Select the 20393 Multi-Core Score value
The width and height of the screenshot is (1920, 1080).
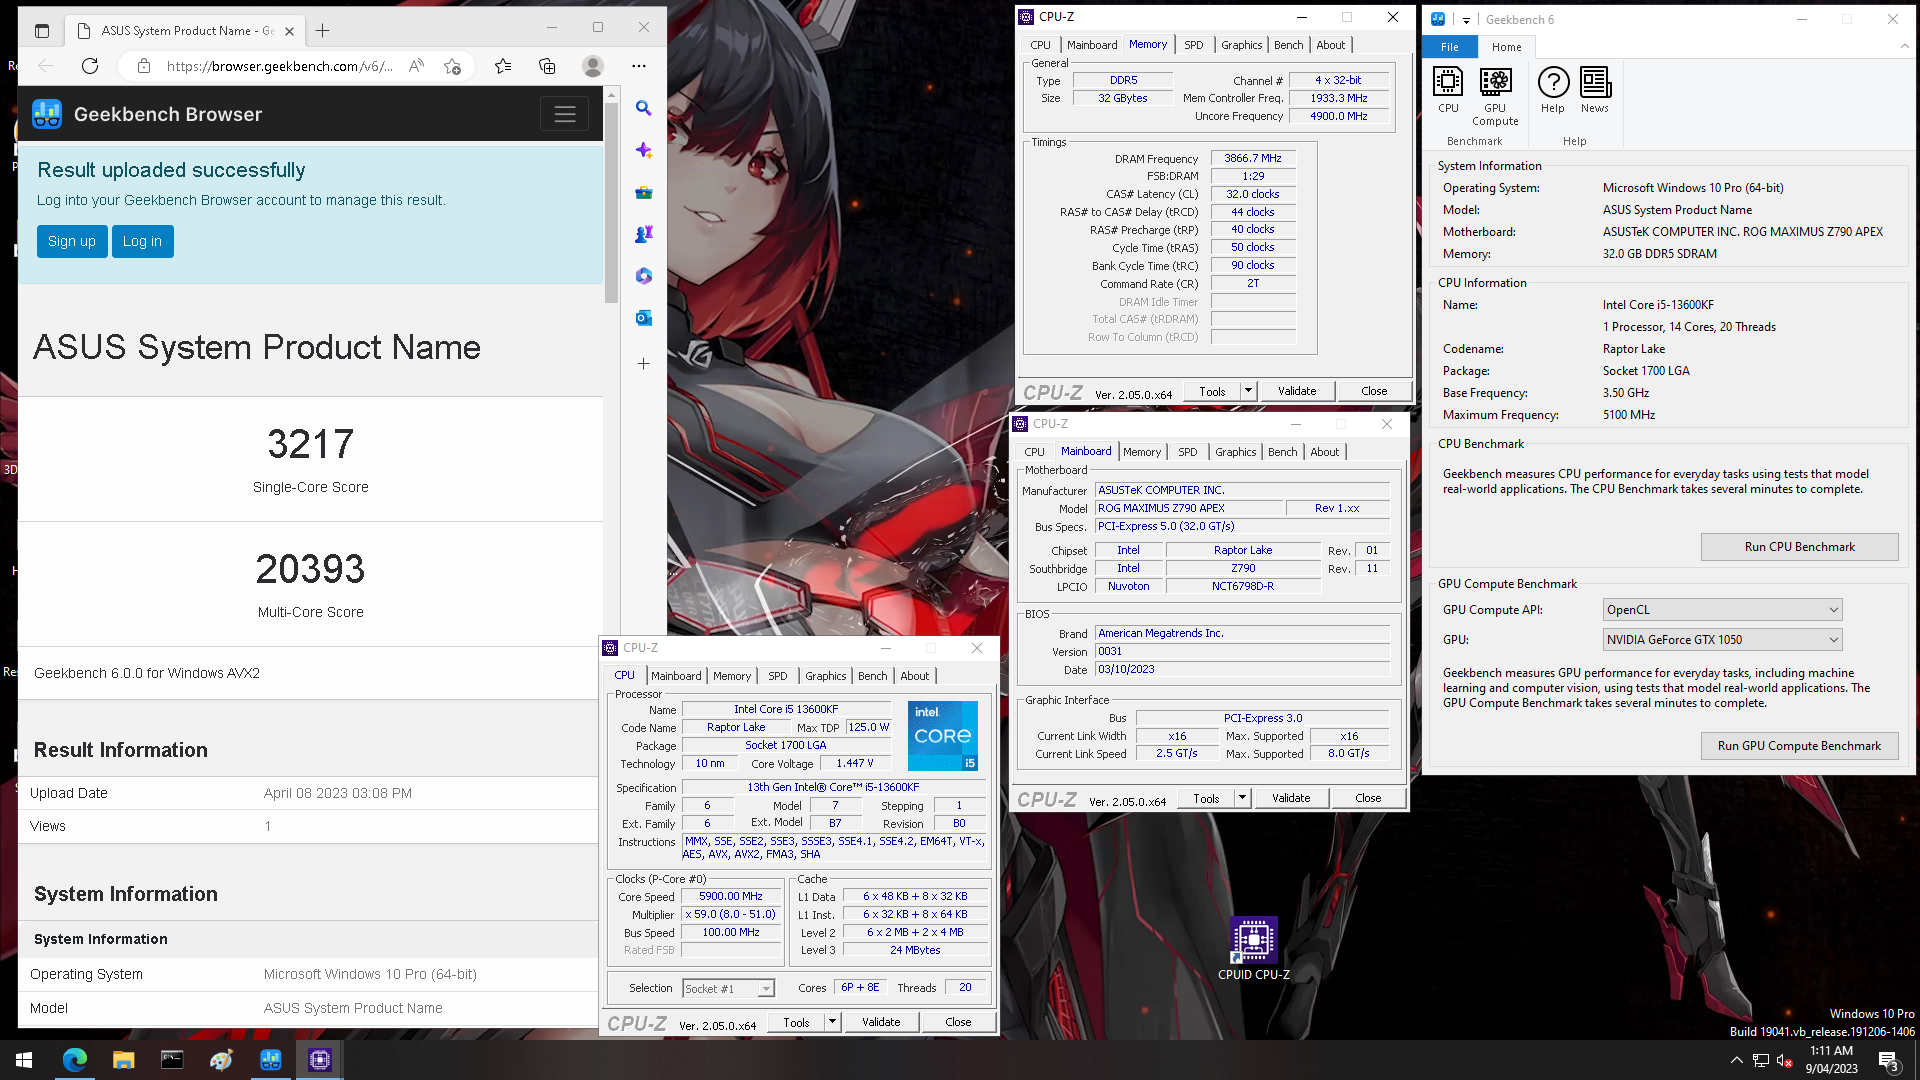[310, 569]
